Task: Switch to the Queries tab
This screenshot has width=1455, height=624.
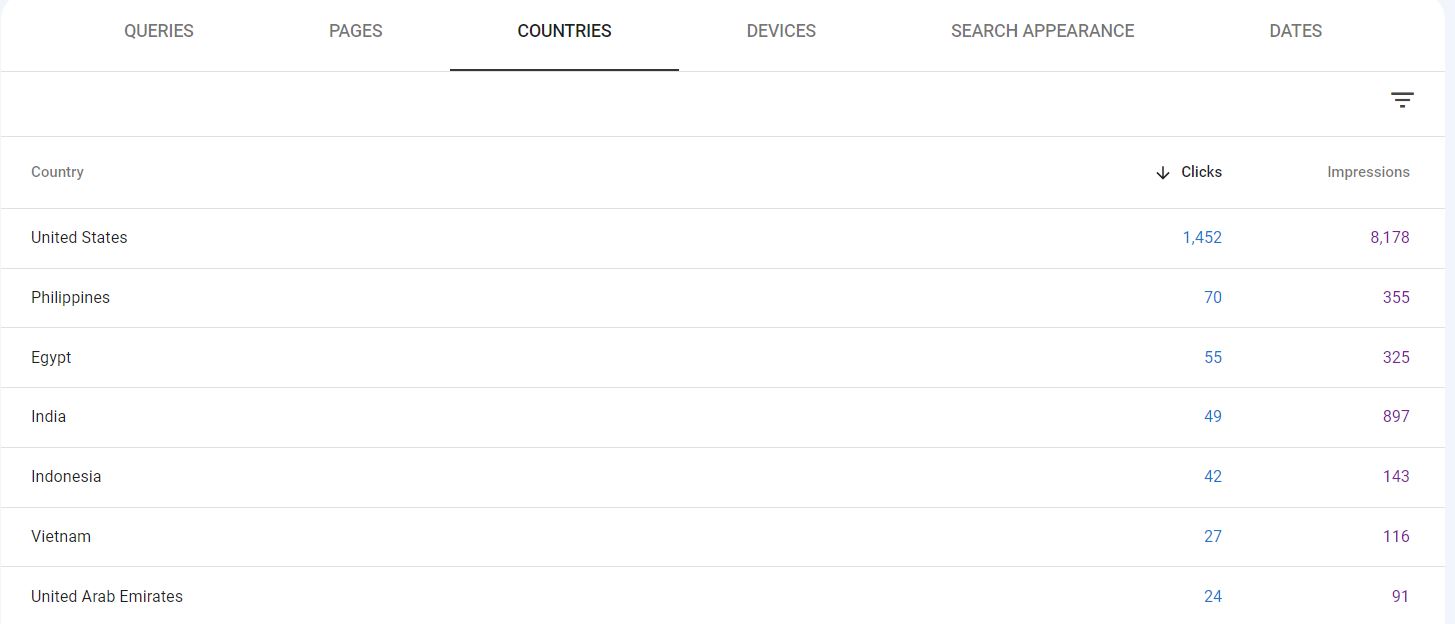Action: pyautogui.click(x=159, y=31)
